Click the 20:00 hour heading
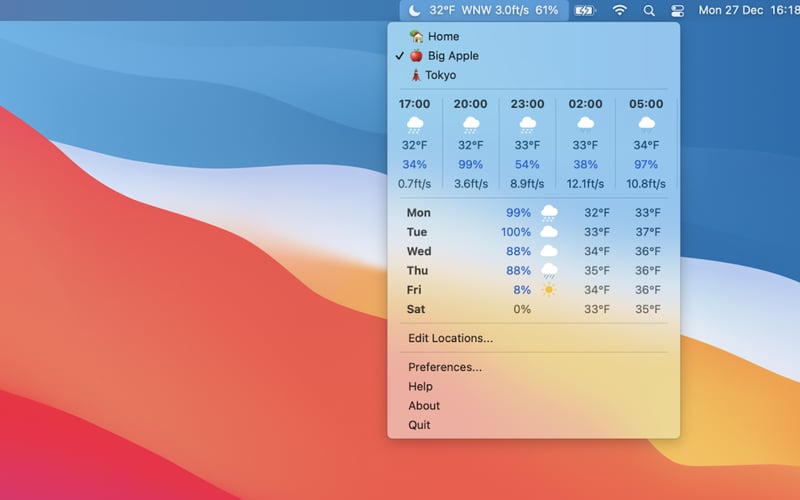The width and height of the screenshot is (800, 500). (470, 104)
